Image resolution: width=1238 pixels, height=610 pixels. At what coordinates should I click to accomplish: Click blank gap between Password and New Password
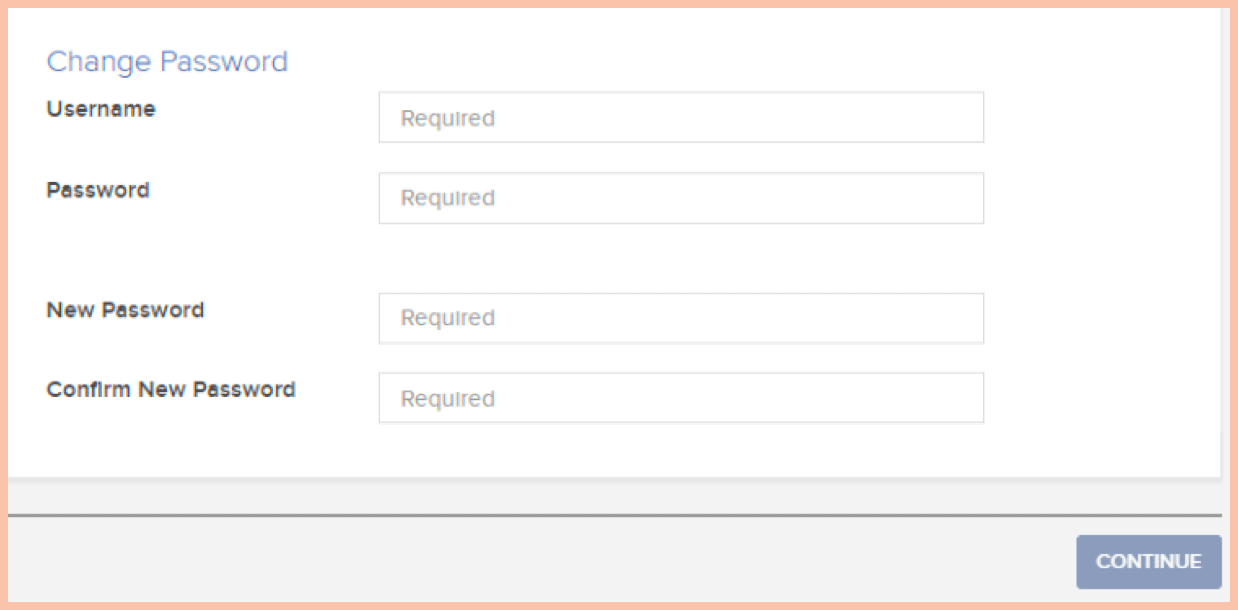[681, 258]
